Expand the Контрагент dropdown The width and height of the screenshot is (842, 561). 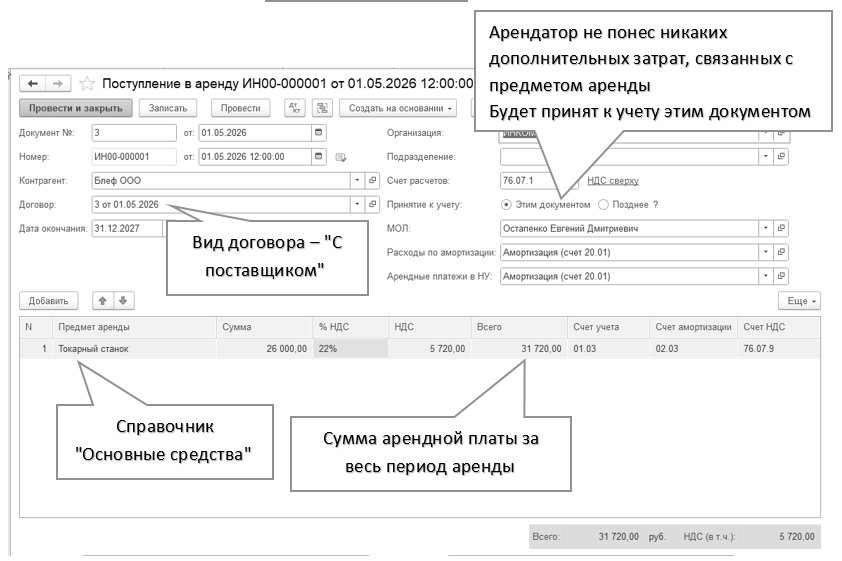coord(357,181)
